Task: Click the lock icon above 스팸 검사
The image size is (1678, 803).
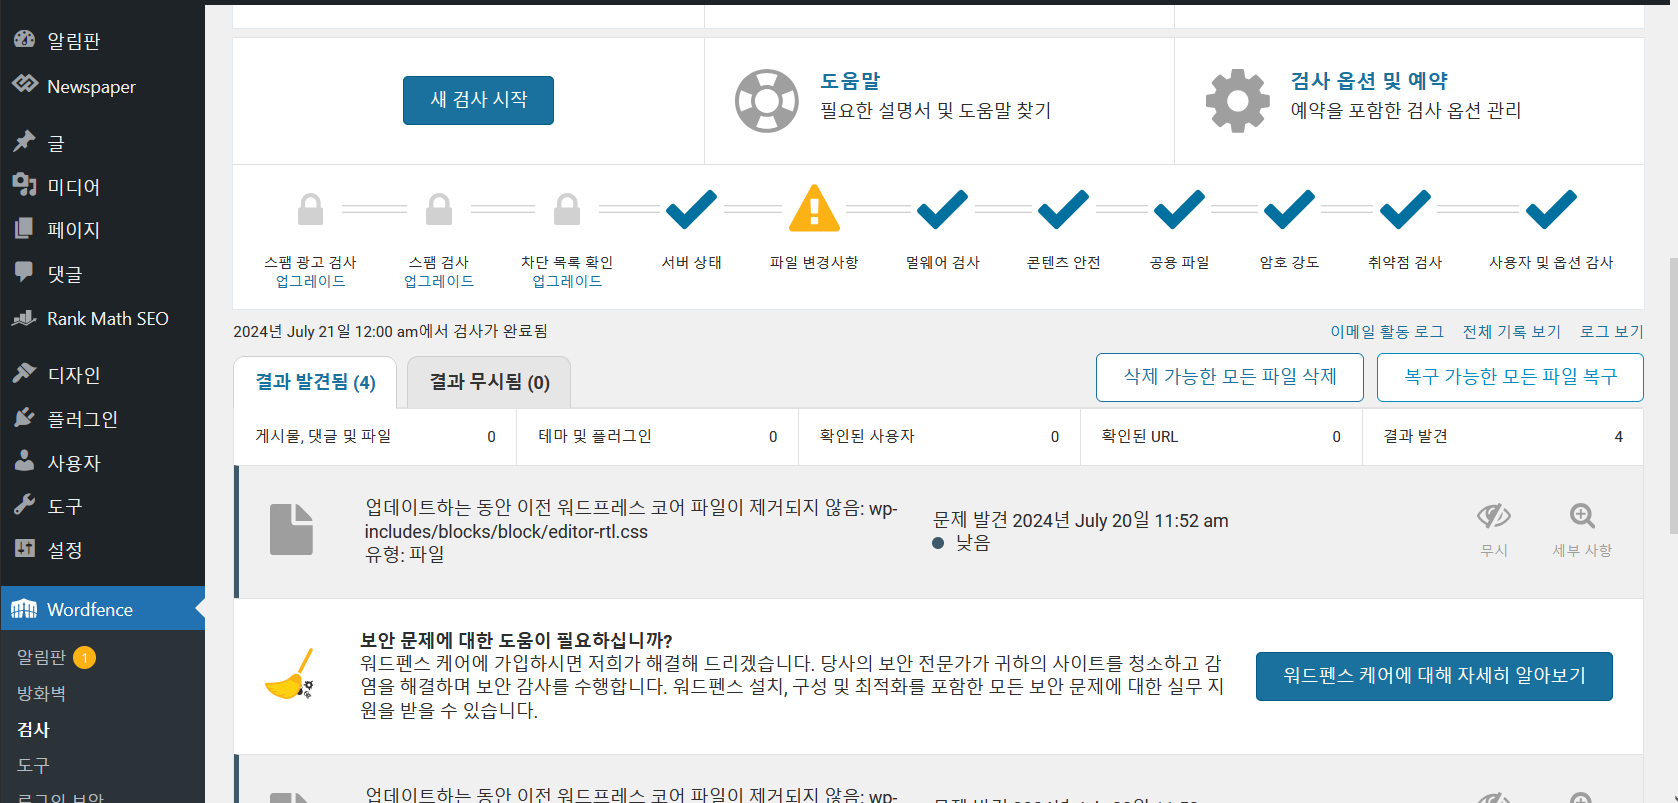Action: 439,209
